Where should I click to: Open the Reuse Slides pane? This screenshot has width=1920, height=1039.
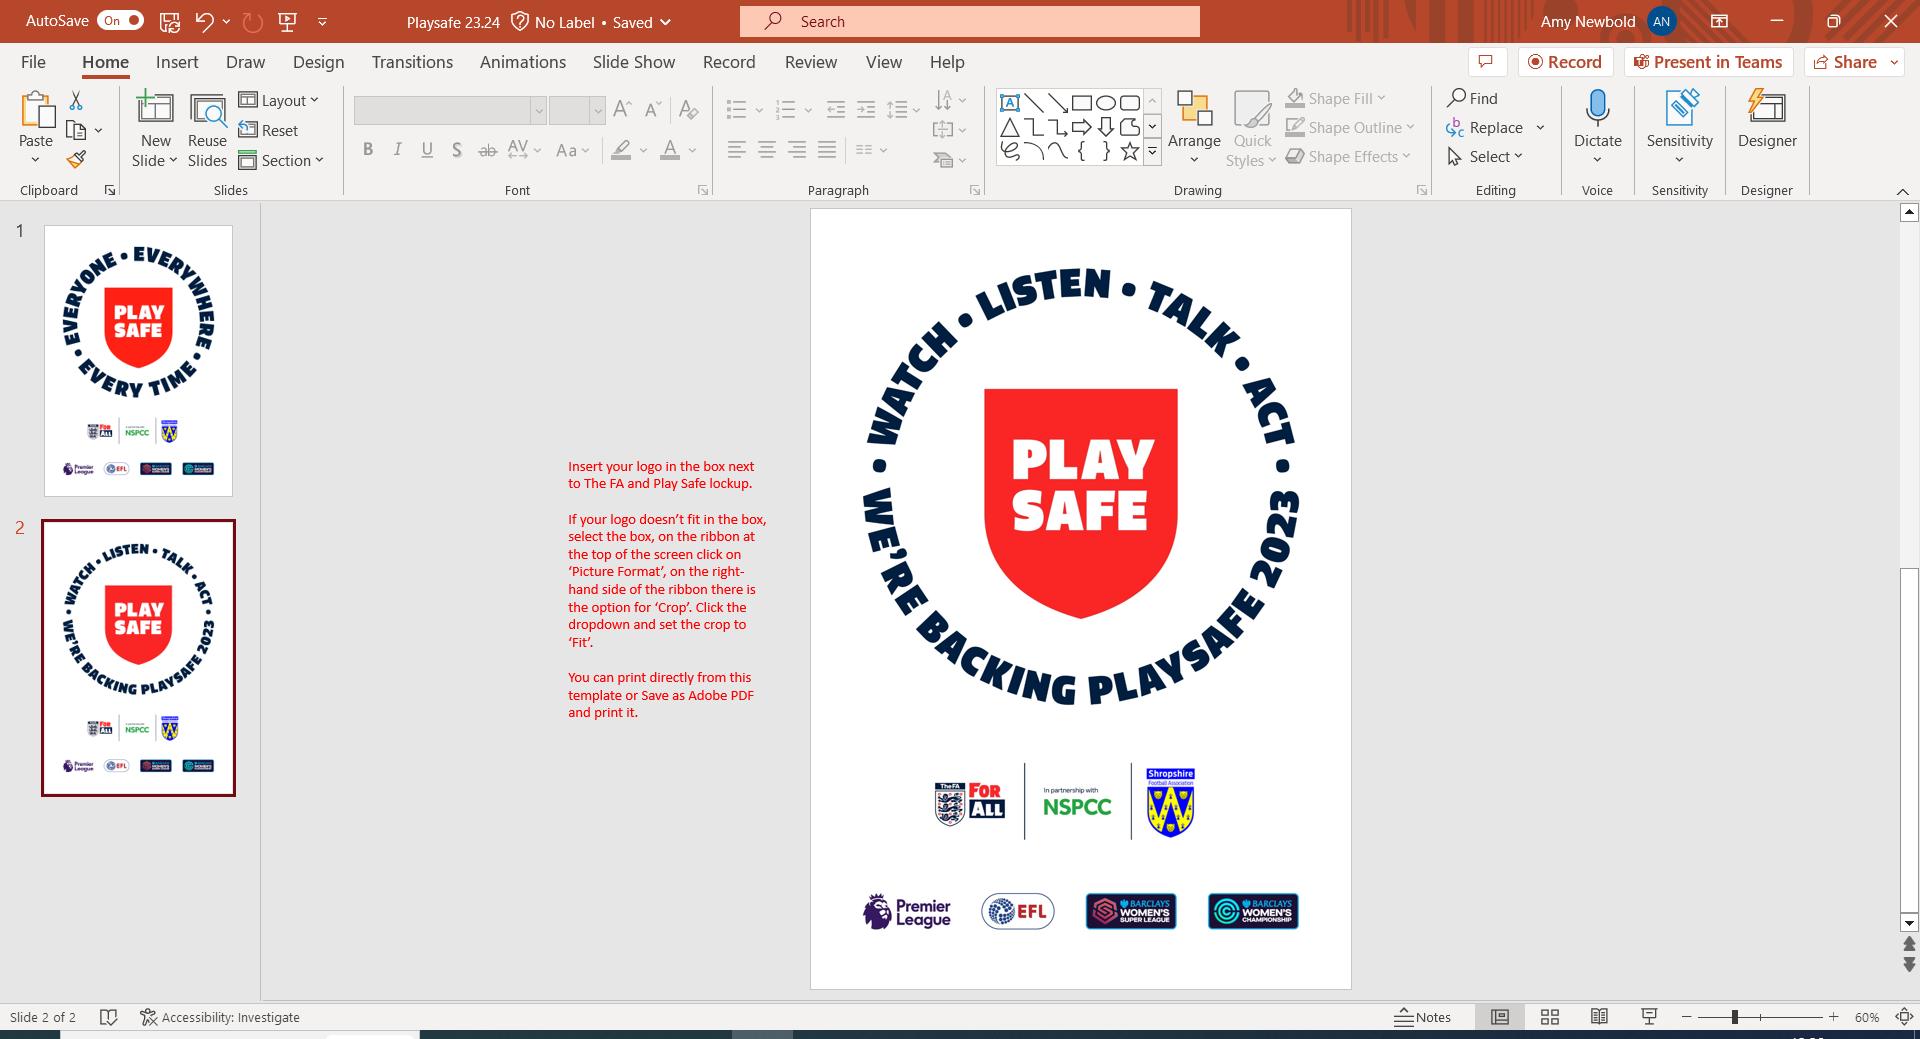click(207, 130)
